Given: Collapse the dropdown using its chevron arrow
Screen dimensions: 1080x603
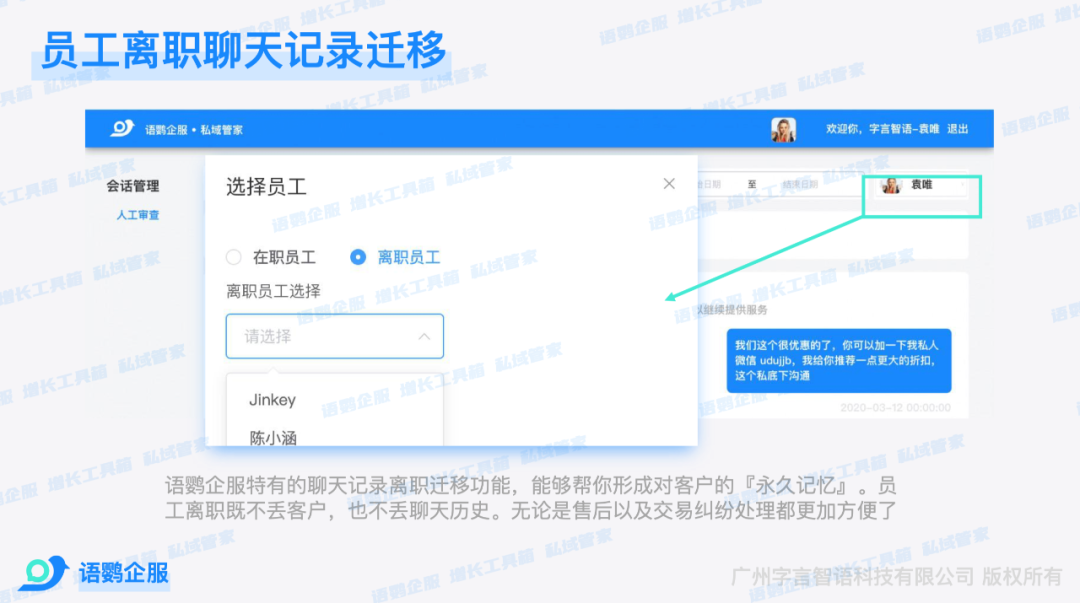Looking at the screenshot, I should 424,337.
